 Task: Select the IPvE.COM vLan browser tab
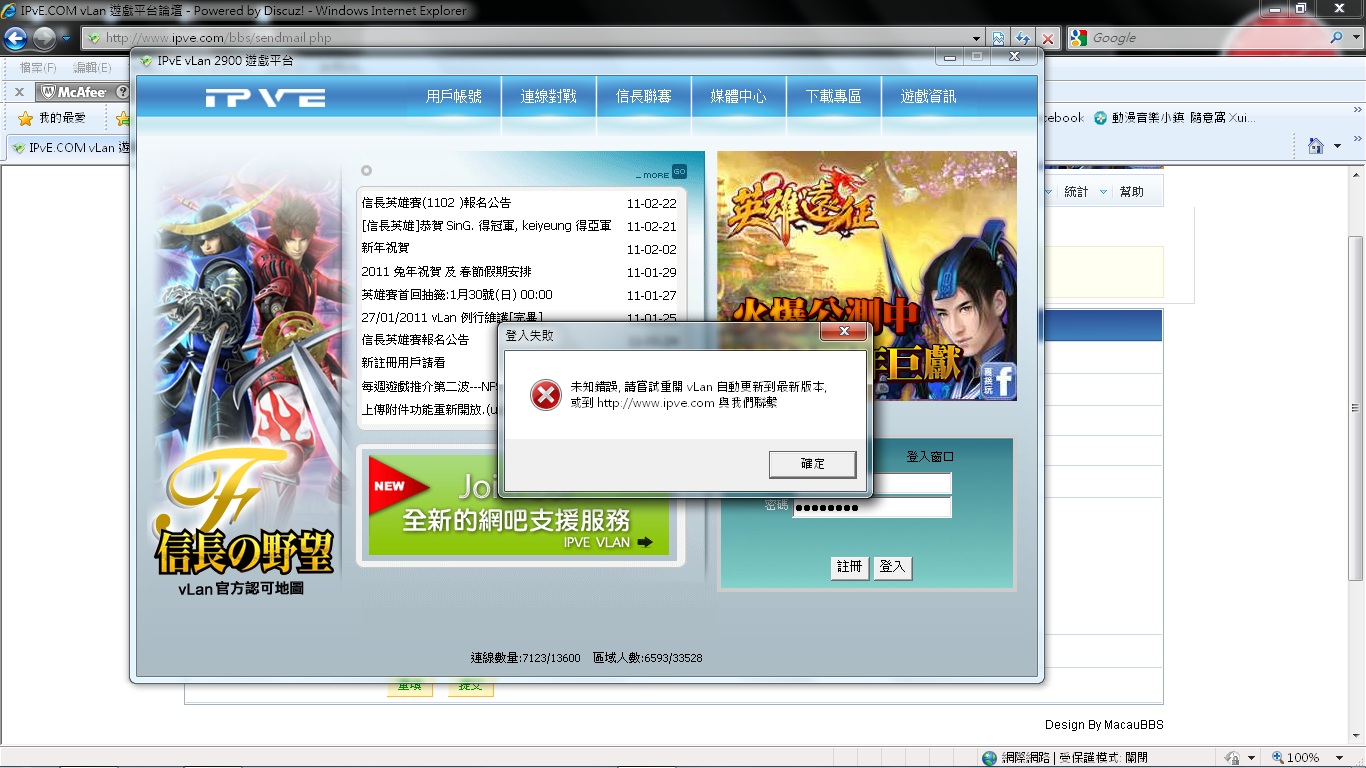70,147
